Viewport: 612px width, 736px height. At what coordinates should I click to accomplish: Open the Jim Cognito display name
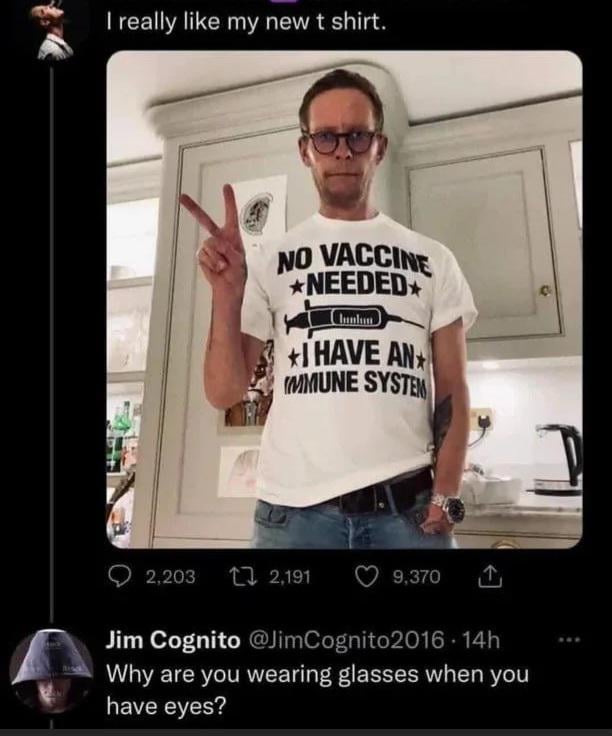173,640
